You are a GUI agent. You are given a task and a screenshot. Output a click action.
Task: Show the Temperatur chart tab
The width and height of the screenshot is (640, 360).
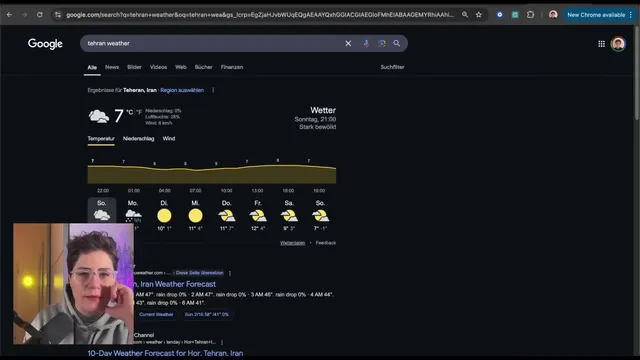pos(101,139)
